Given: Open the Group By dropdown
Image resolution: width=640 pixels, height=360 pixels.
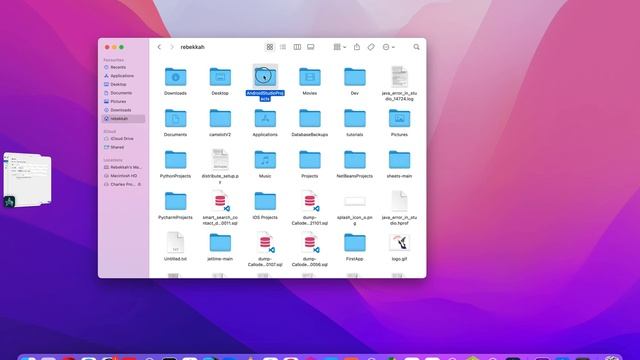Looking at the screenshot, I should click(340, 47).
